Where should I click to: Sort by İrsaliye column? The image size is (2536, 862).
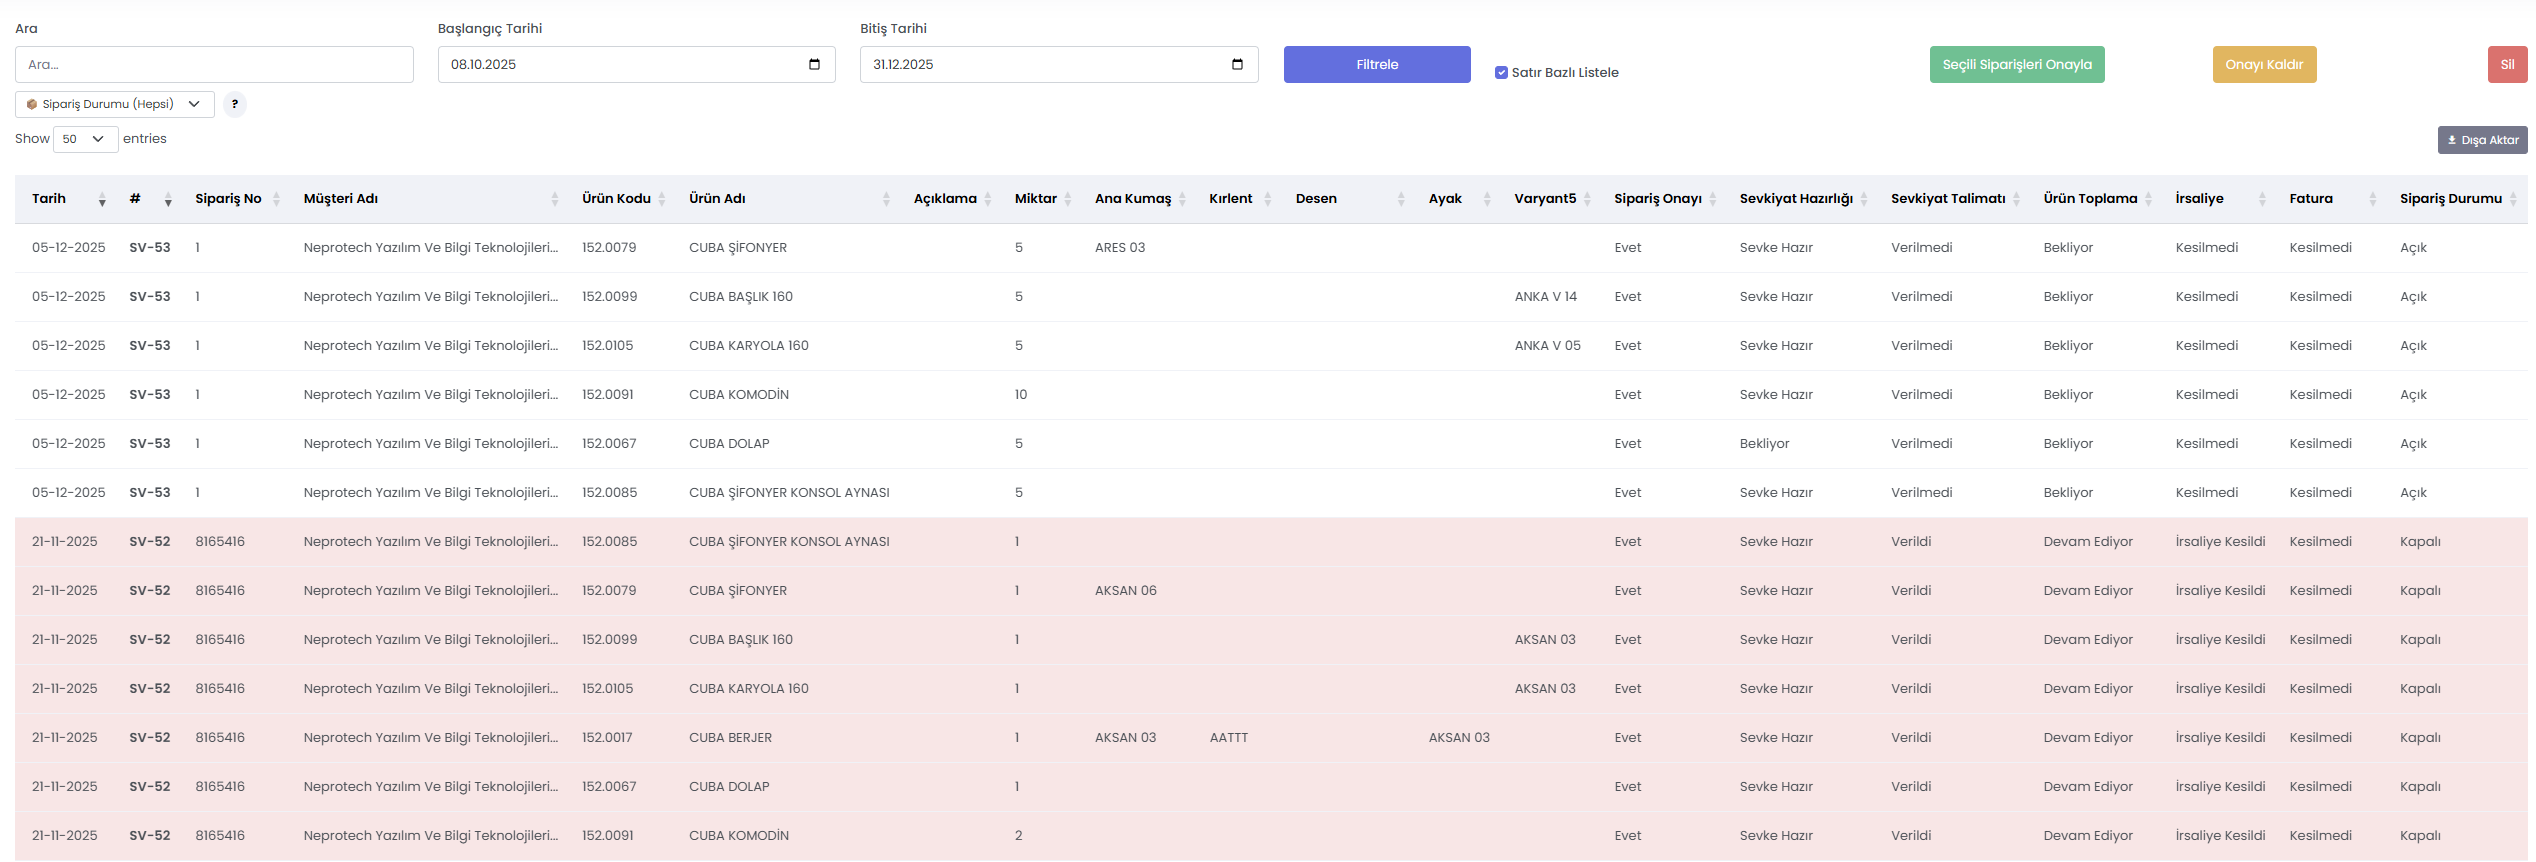click(2220, 199)
